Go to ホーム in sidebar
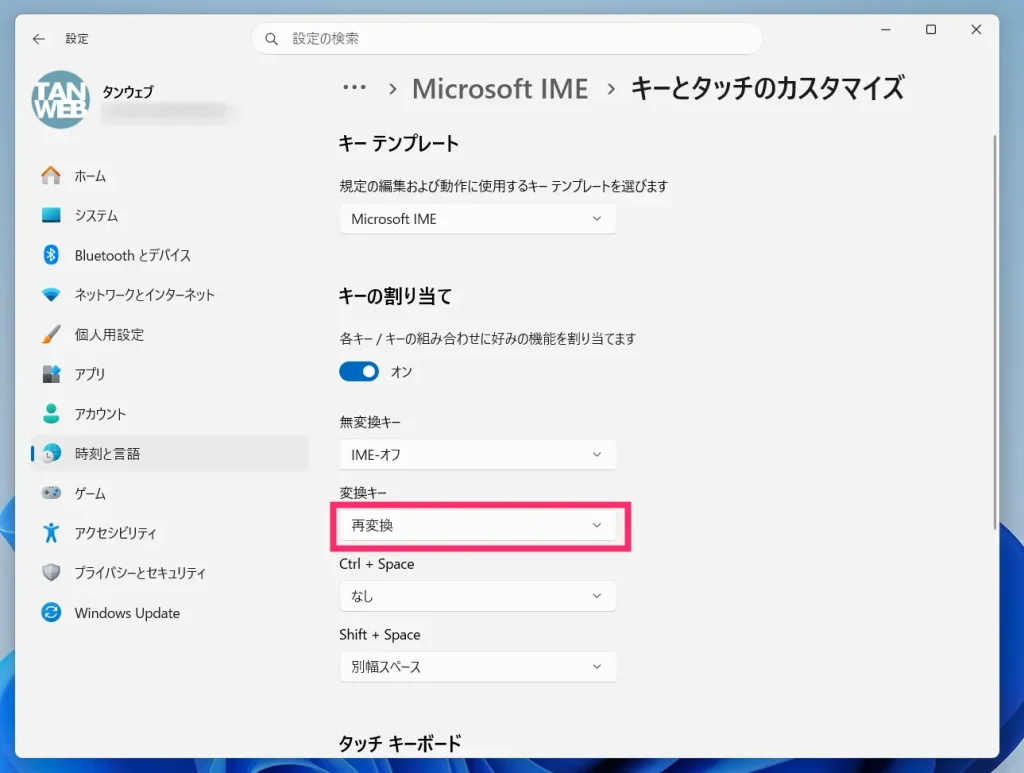Screen dimensions: 1024x773 pyautogui.click(x=169, y=176)
